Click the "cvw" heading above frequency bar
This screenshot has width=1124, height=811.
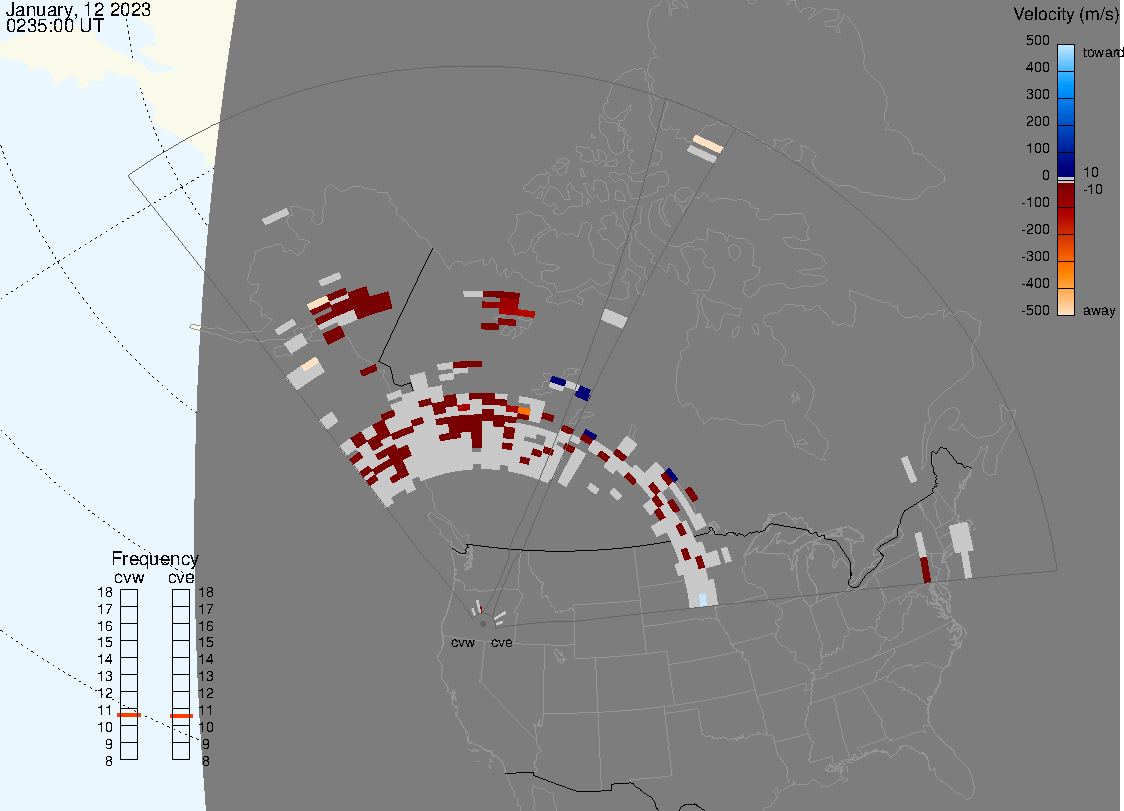tap(129, 578)
